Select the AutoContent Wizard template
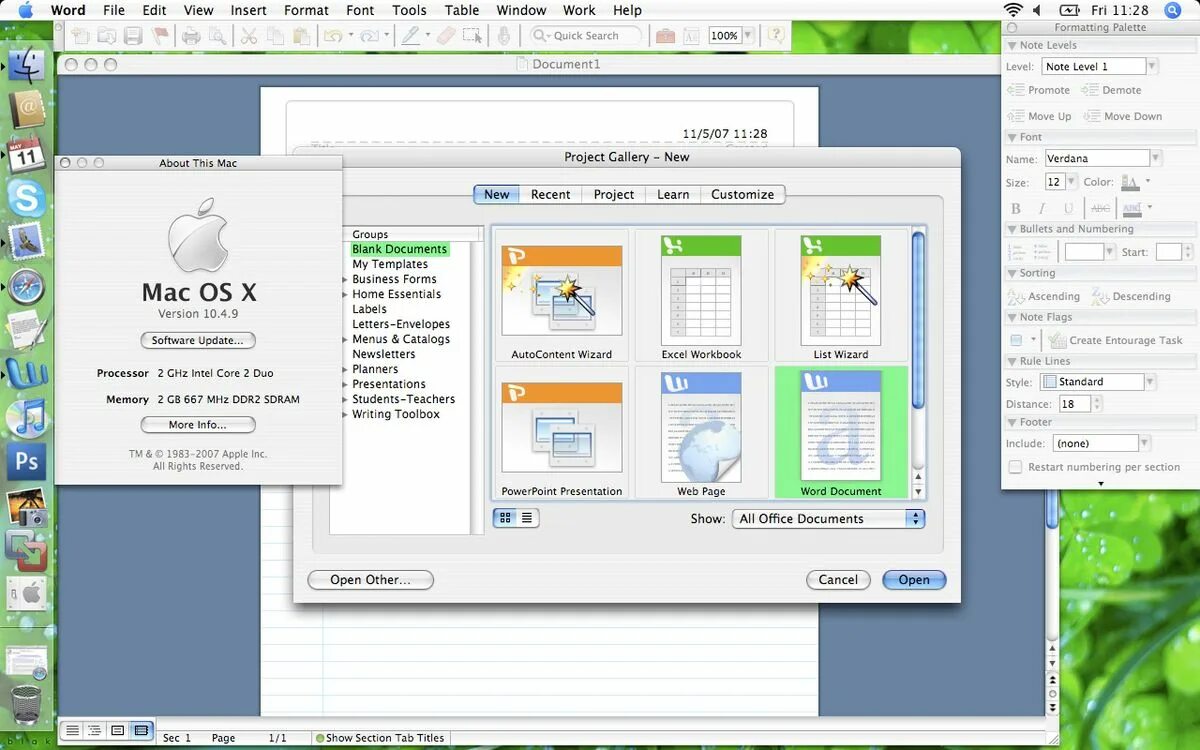Viewport: 1200px width, 750px height. click(x=561, y=297)
